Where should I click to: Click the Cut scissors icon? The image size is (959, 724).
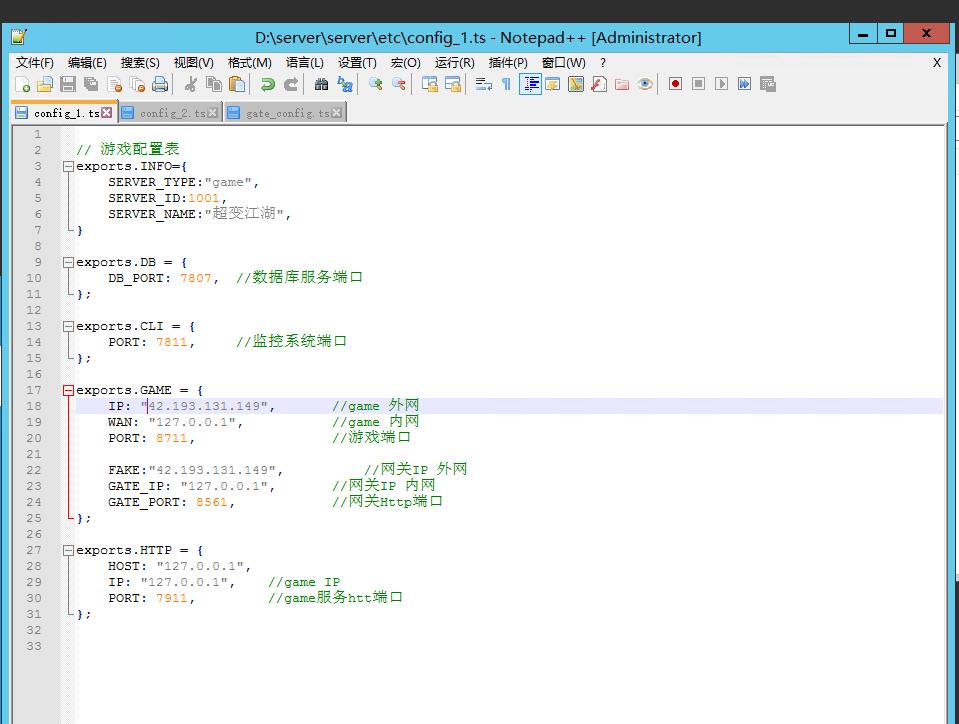(190, 85)
